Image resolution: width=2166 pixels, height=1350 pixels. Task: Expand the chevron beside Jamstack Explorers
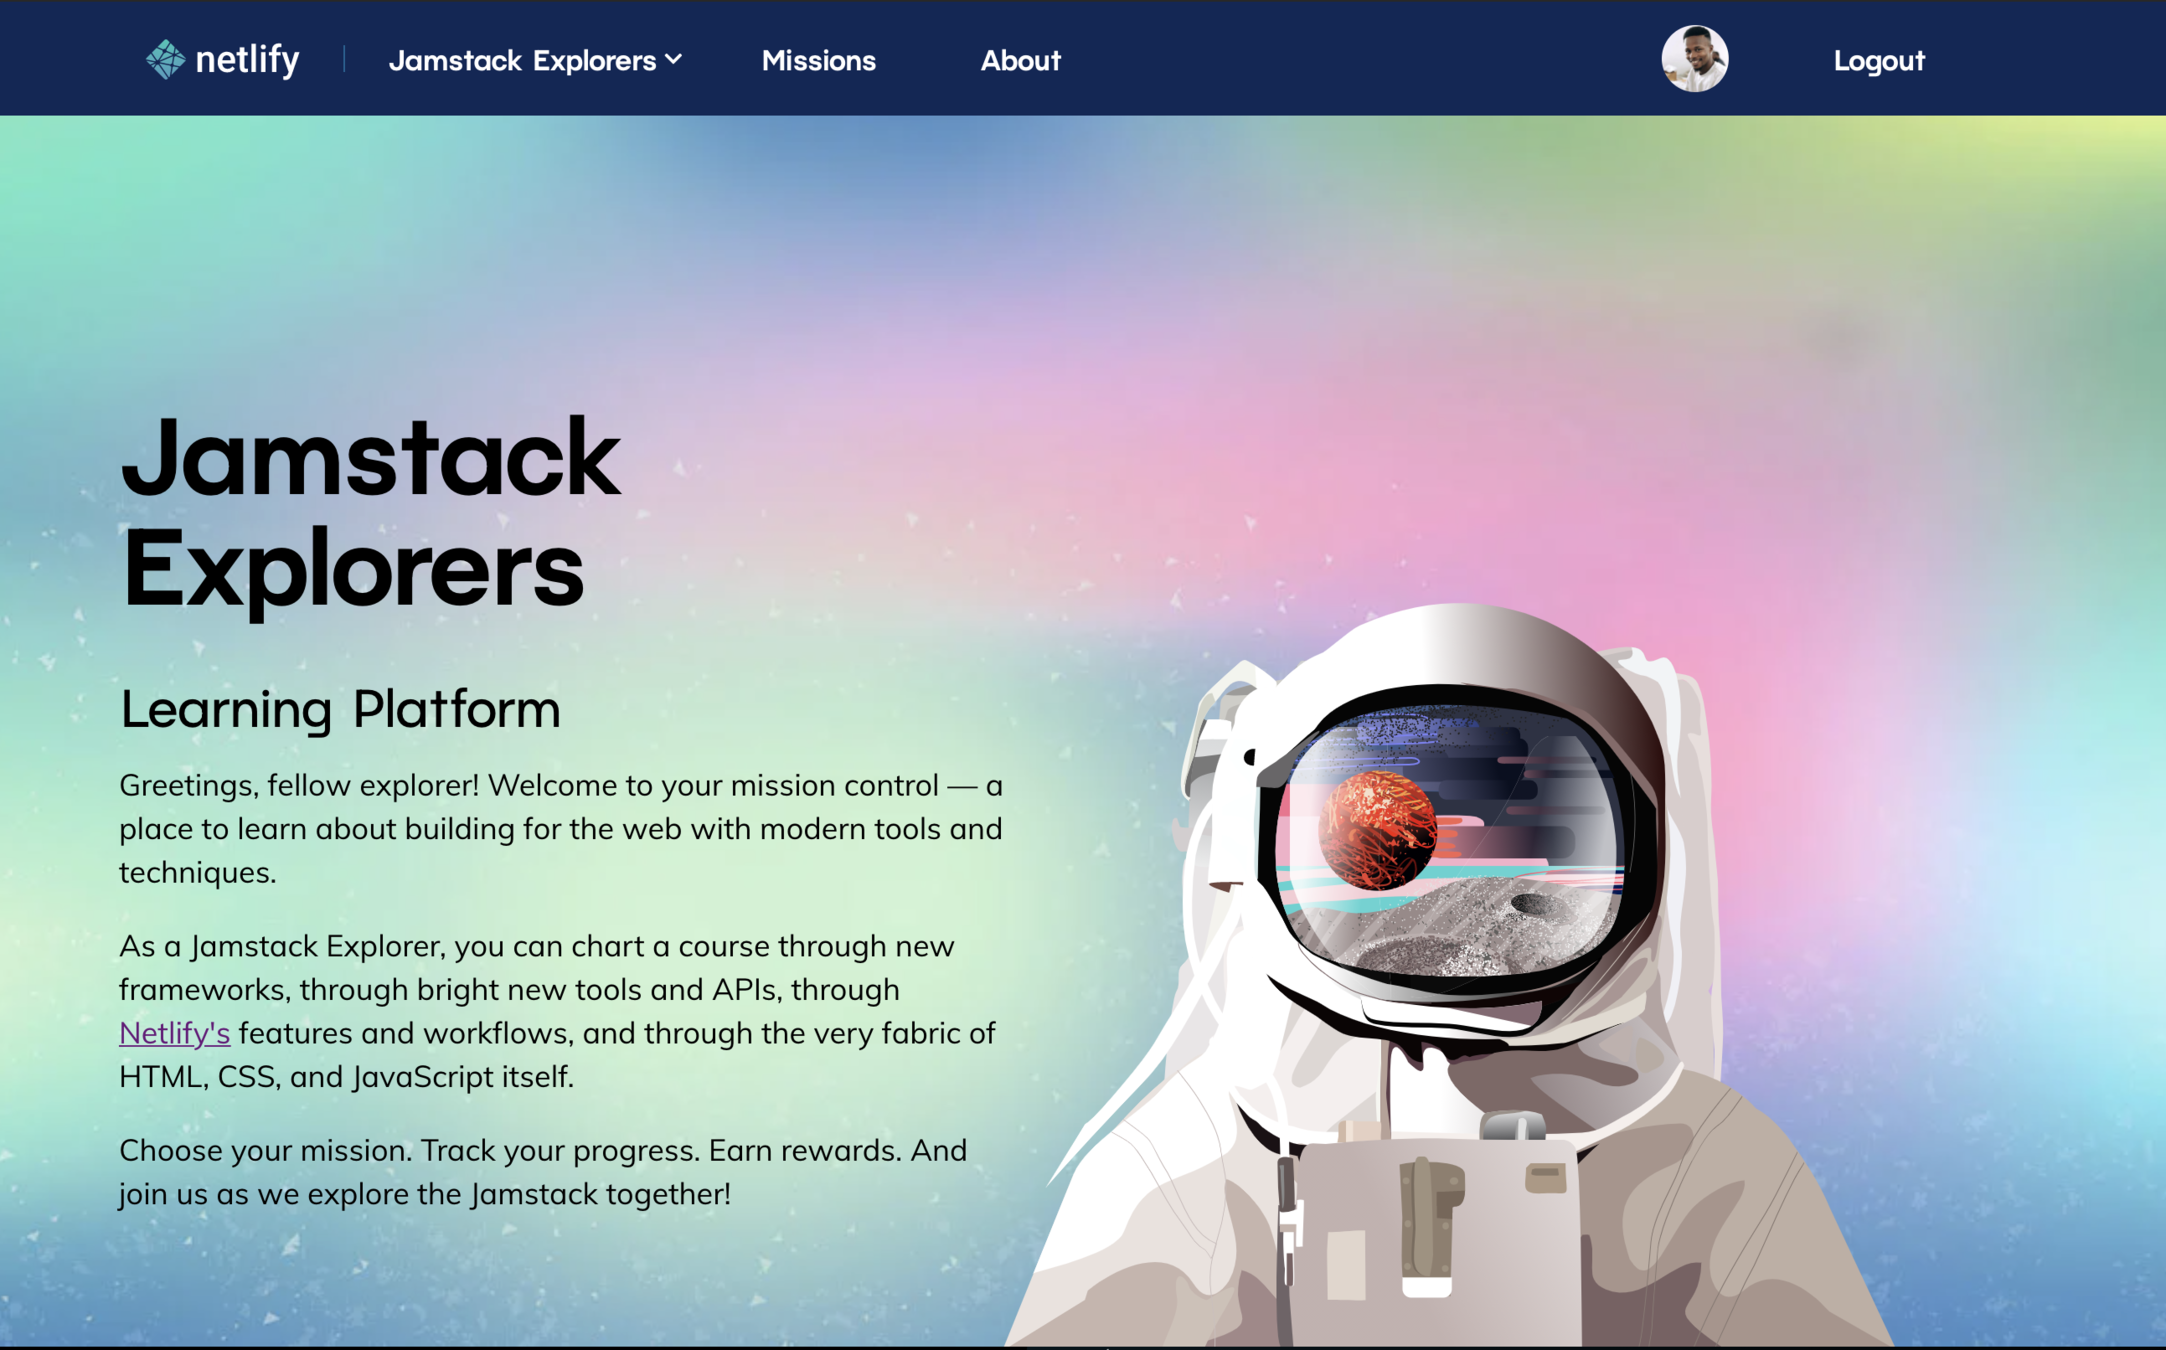point(674,60)
